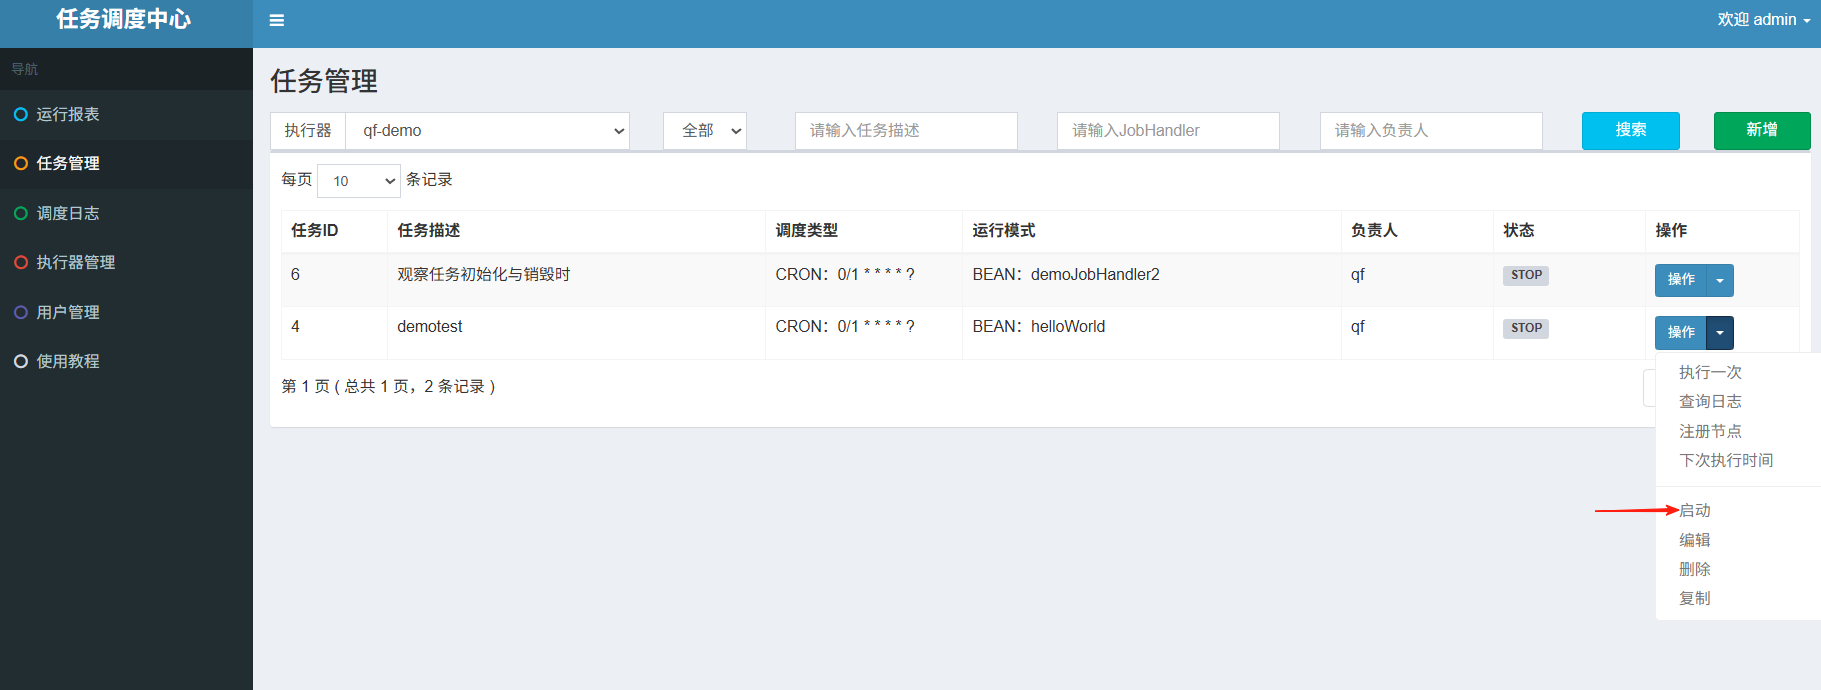Viewport: 1821px width, 690px height.
Task: Click the JobHandler search input
Action: (1168, 131)
